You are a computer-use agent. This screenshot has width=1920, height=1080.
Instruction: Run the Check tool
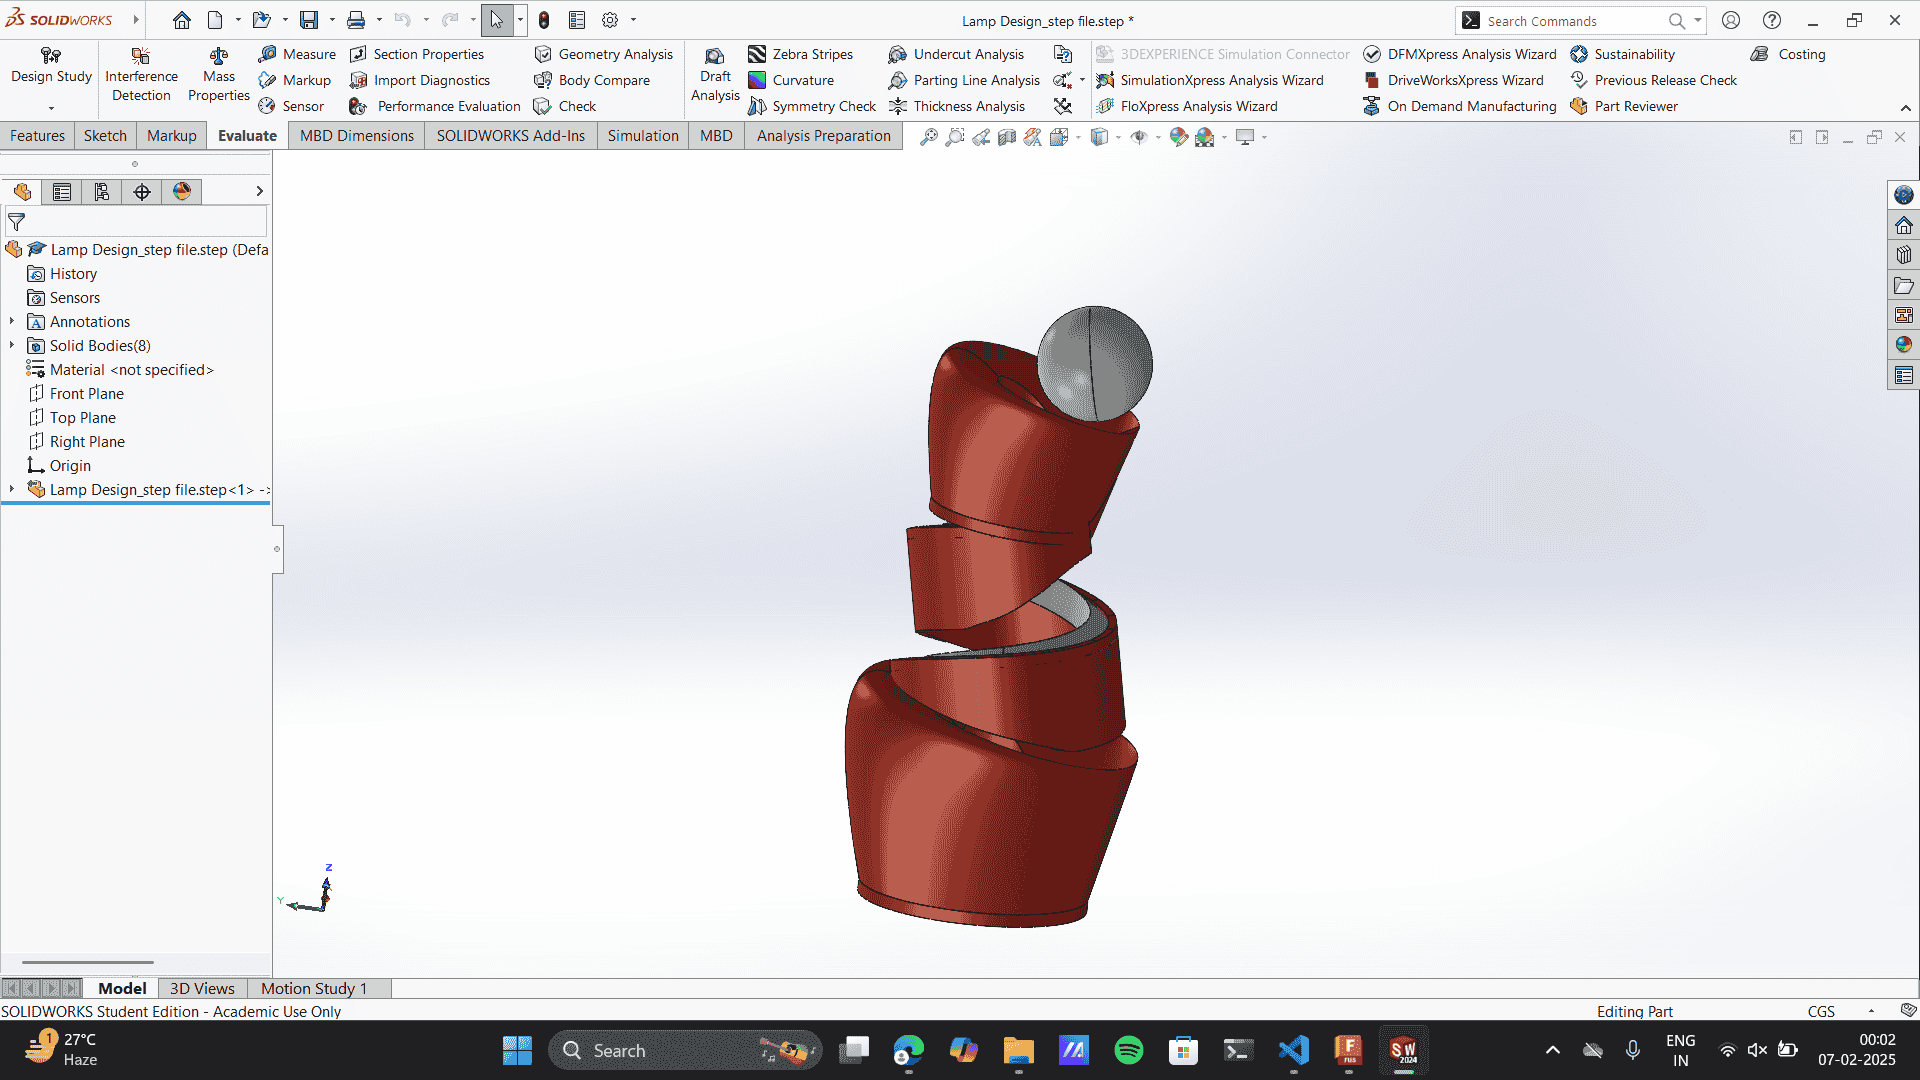pyautogui.click(x=565, y=106)
